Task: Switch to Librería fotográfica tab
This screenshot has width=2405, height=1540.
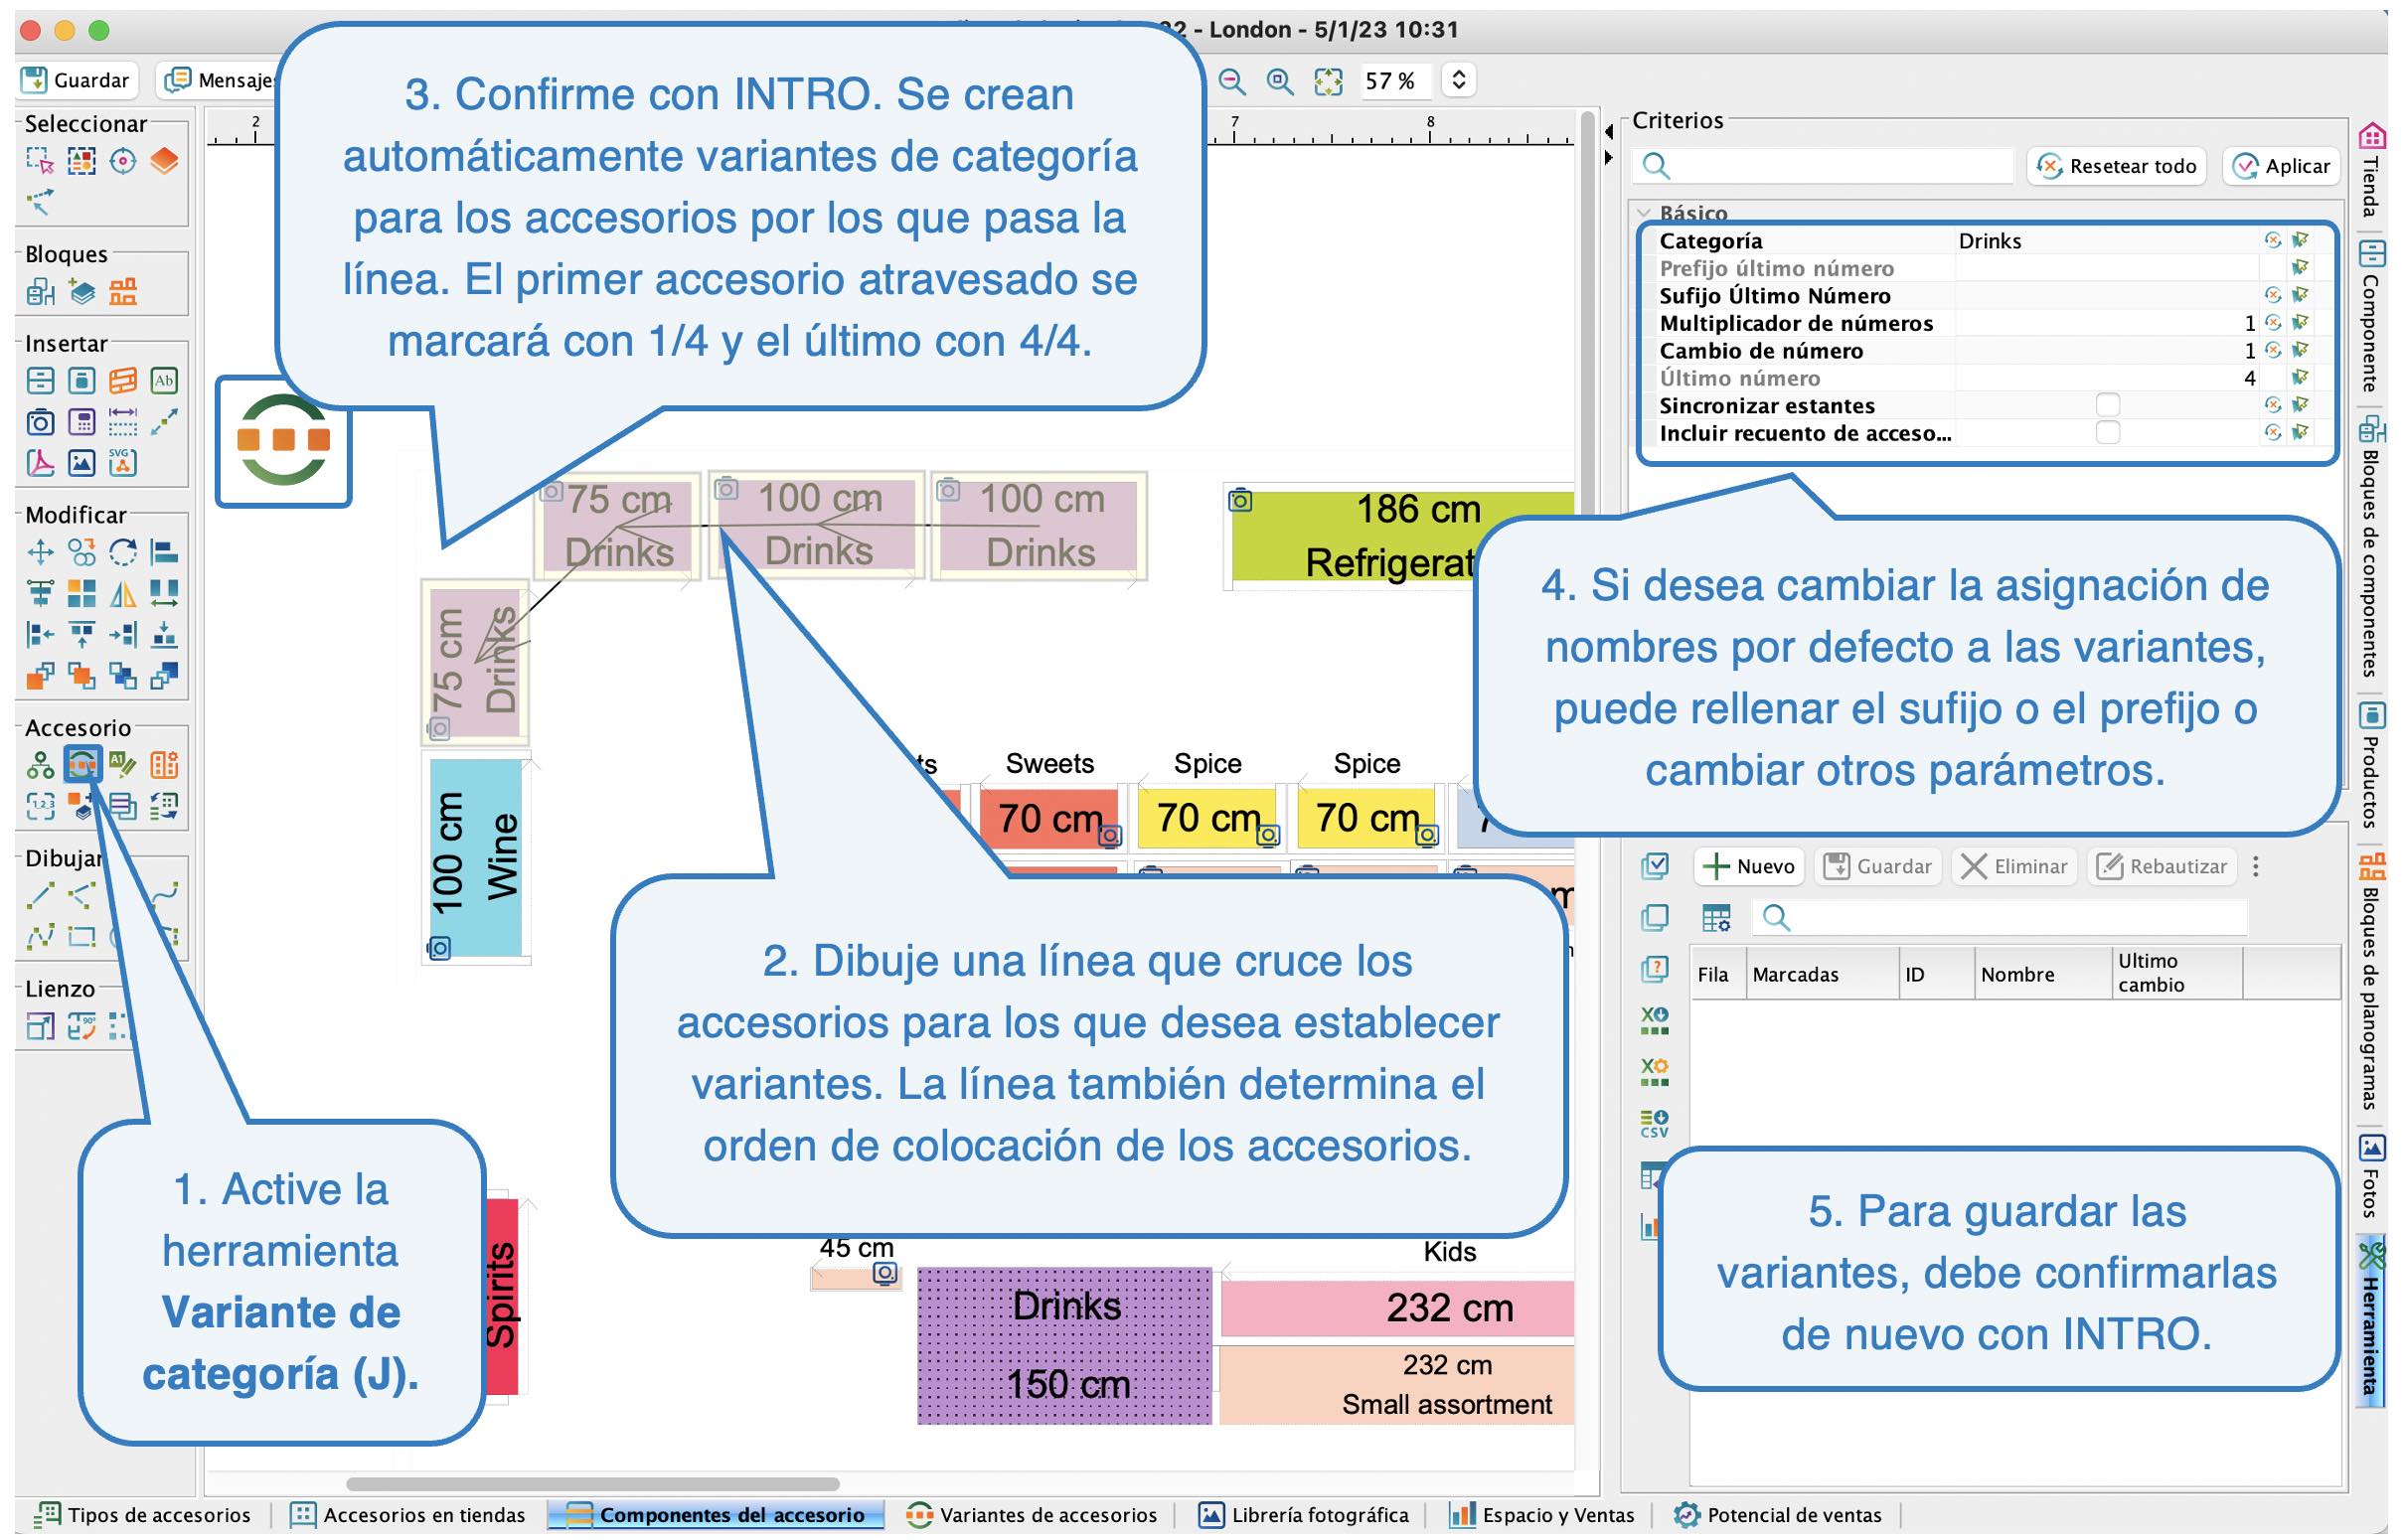Action: point(1304,1515)
